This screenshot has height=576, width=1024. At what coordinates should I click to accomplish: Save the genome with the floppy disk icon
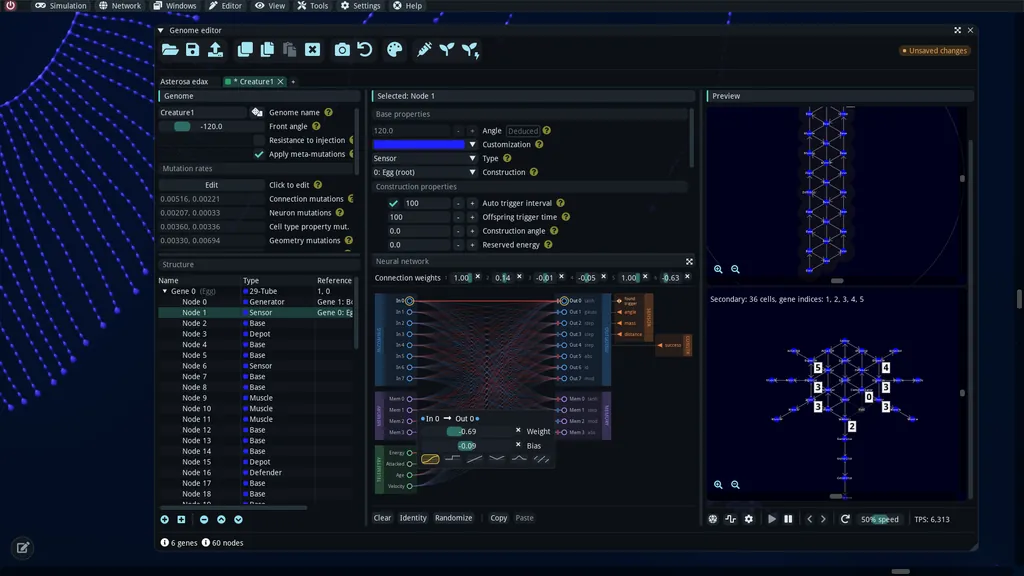click(192, 50)
